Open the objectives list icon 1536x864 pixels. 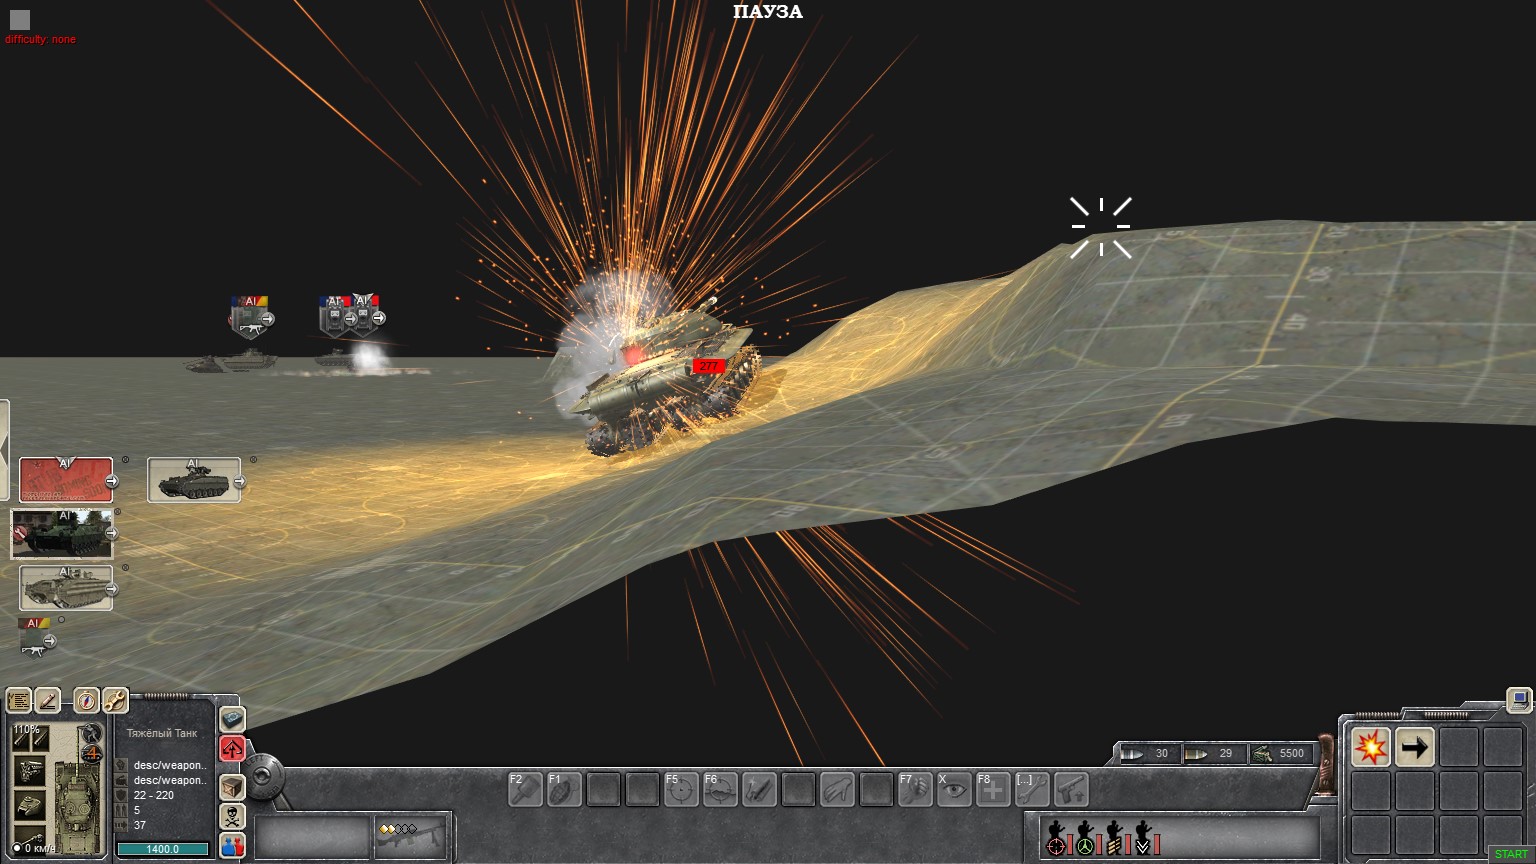pos(18,700)
